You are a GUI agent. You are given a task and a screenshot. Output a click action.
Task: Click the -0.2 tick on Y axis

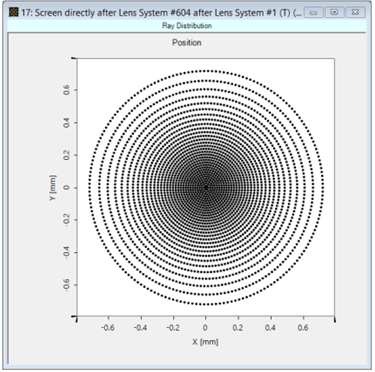pos(67,220)
